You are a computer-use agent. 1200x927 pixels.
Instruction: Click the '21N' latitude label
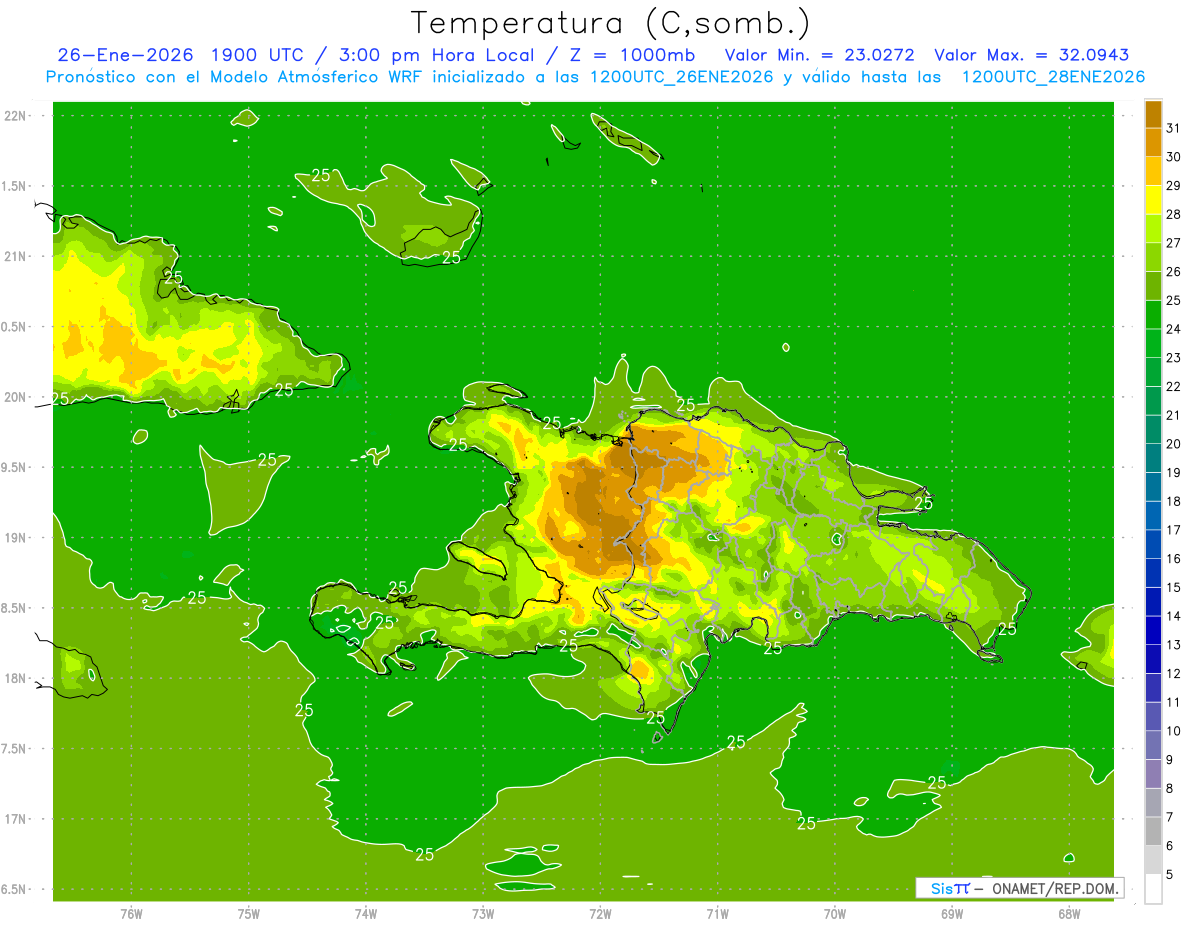(15, 257)
